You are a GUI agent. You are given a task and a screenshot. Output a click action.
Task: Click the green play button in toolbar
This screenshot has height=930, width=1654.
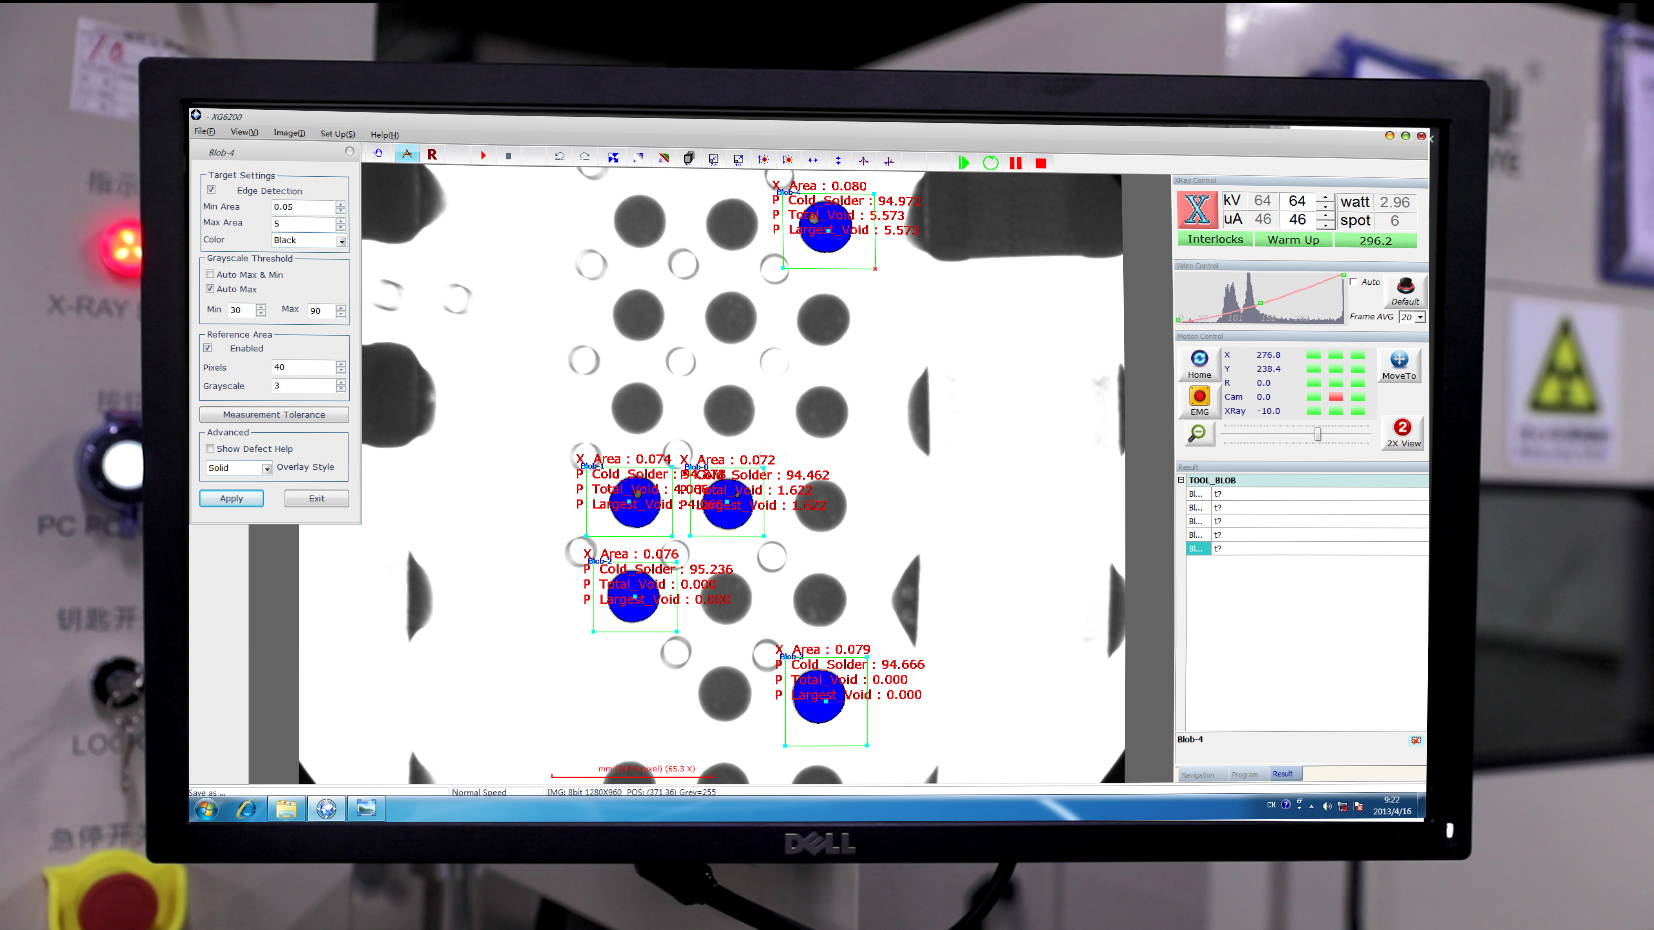tap(964, 162)
